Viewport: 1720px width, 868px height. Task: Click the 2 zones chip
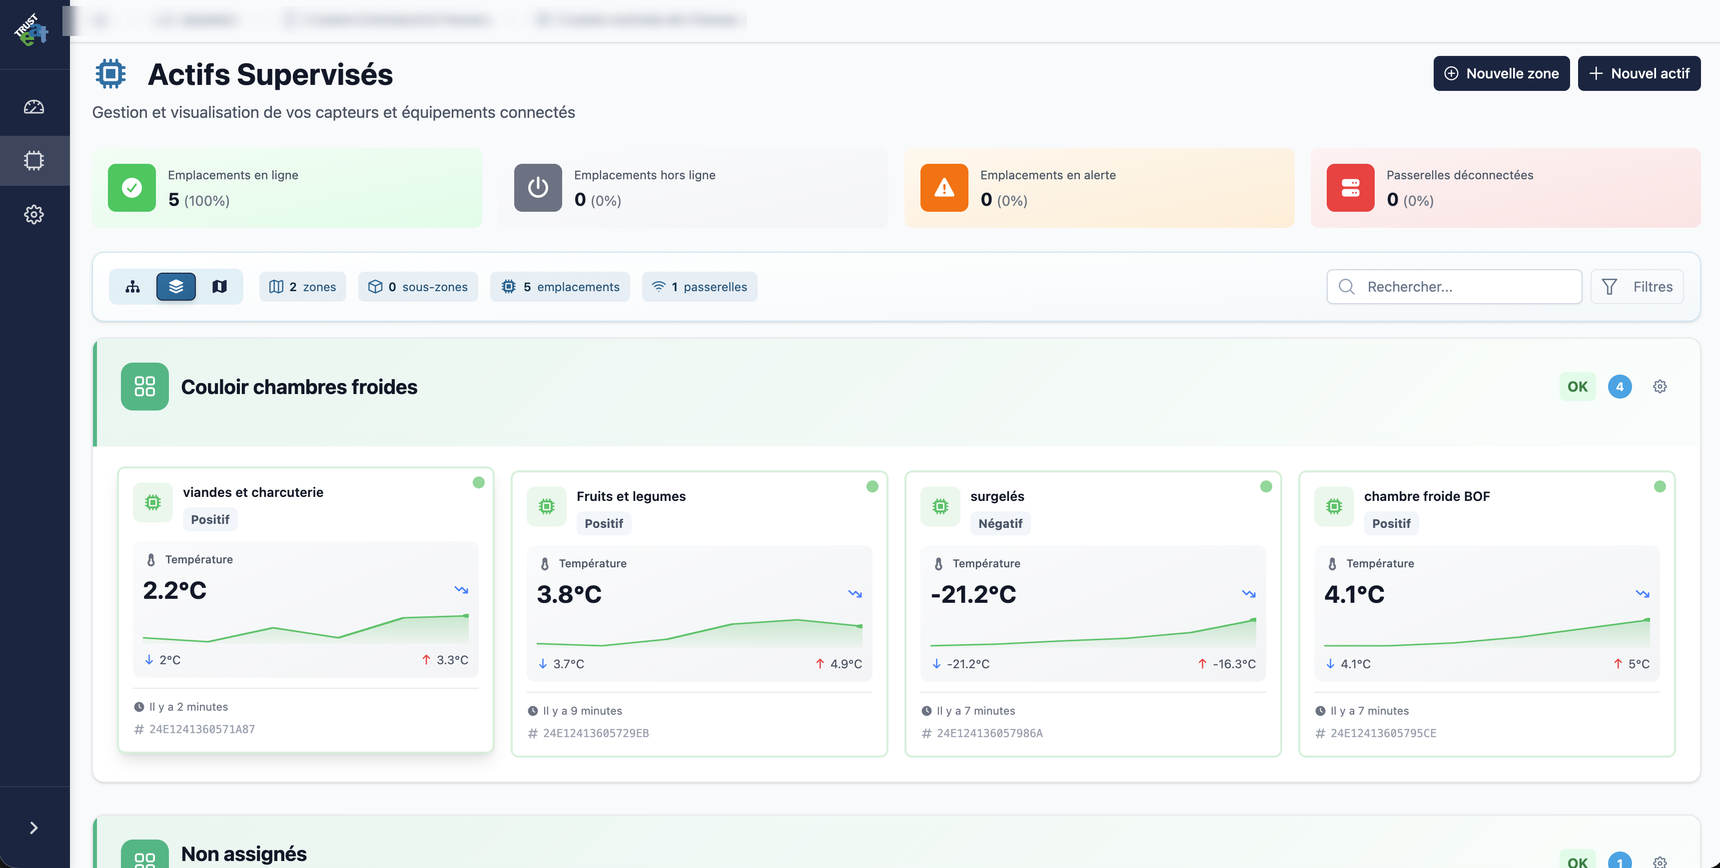[303, 287]
